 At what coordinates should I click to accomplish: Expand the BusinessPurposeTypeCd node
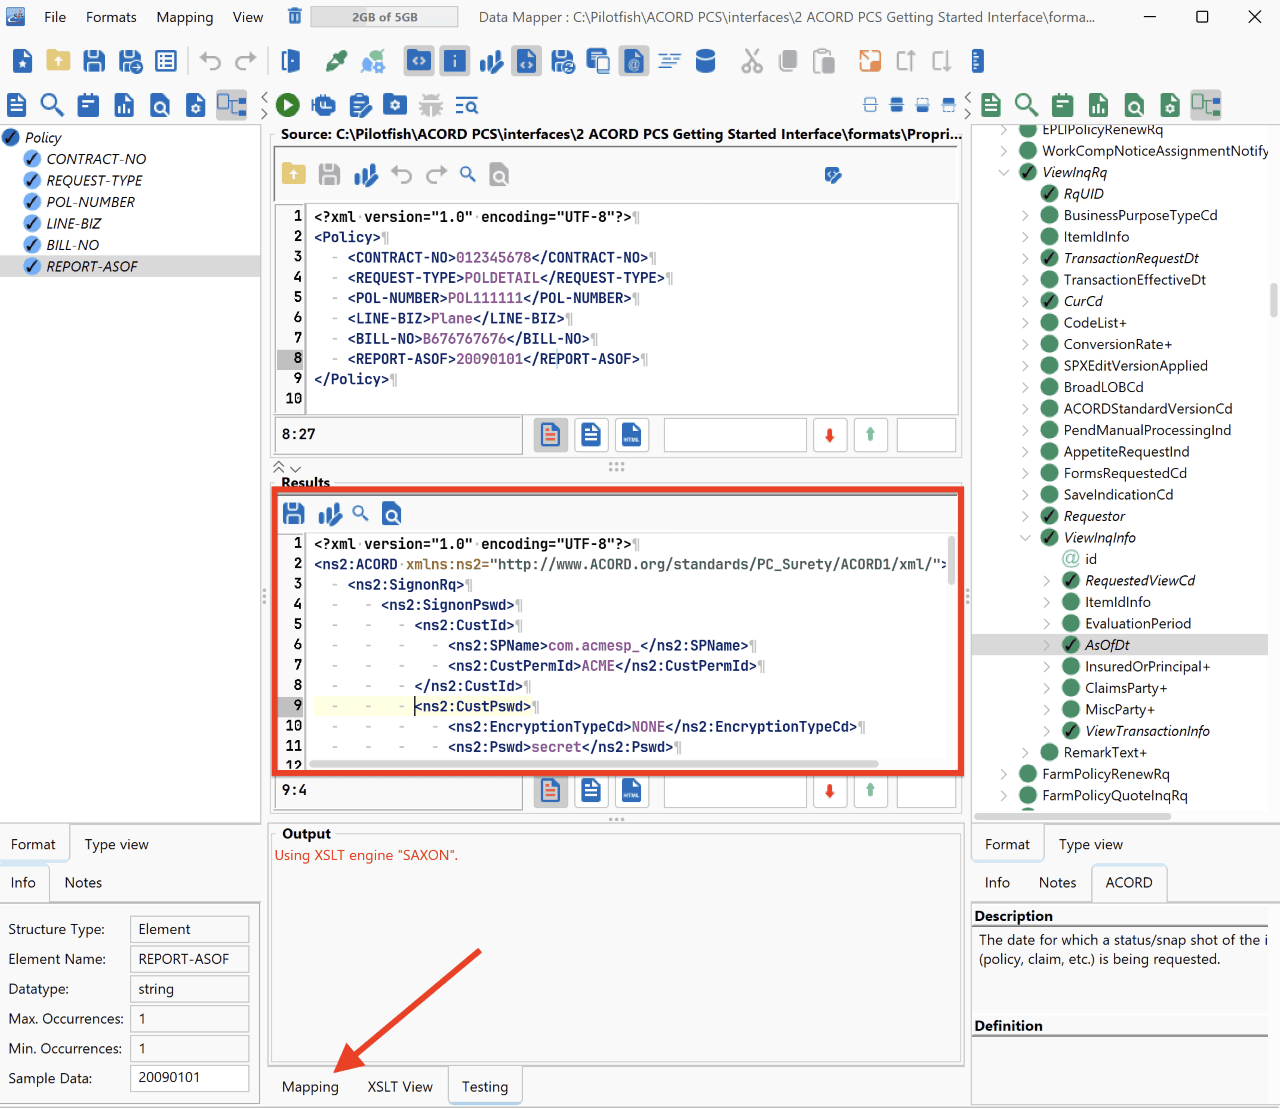coord(1025,215)
